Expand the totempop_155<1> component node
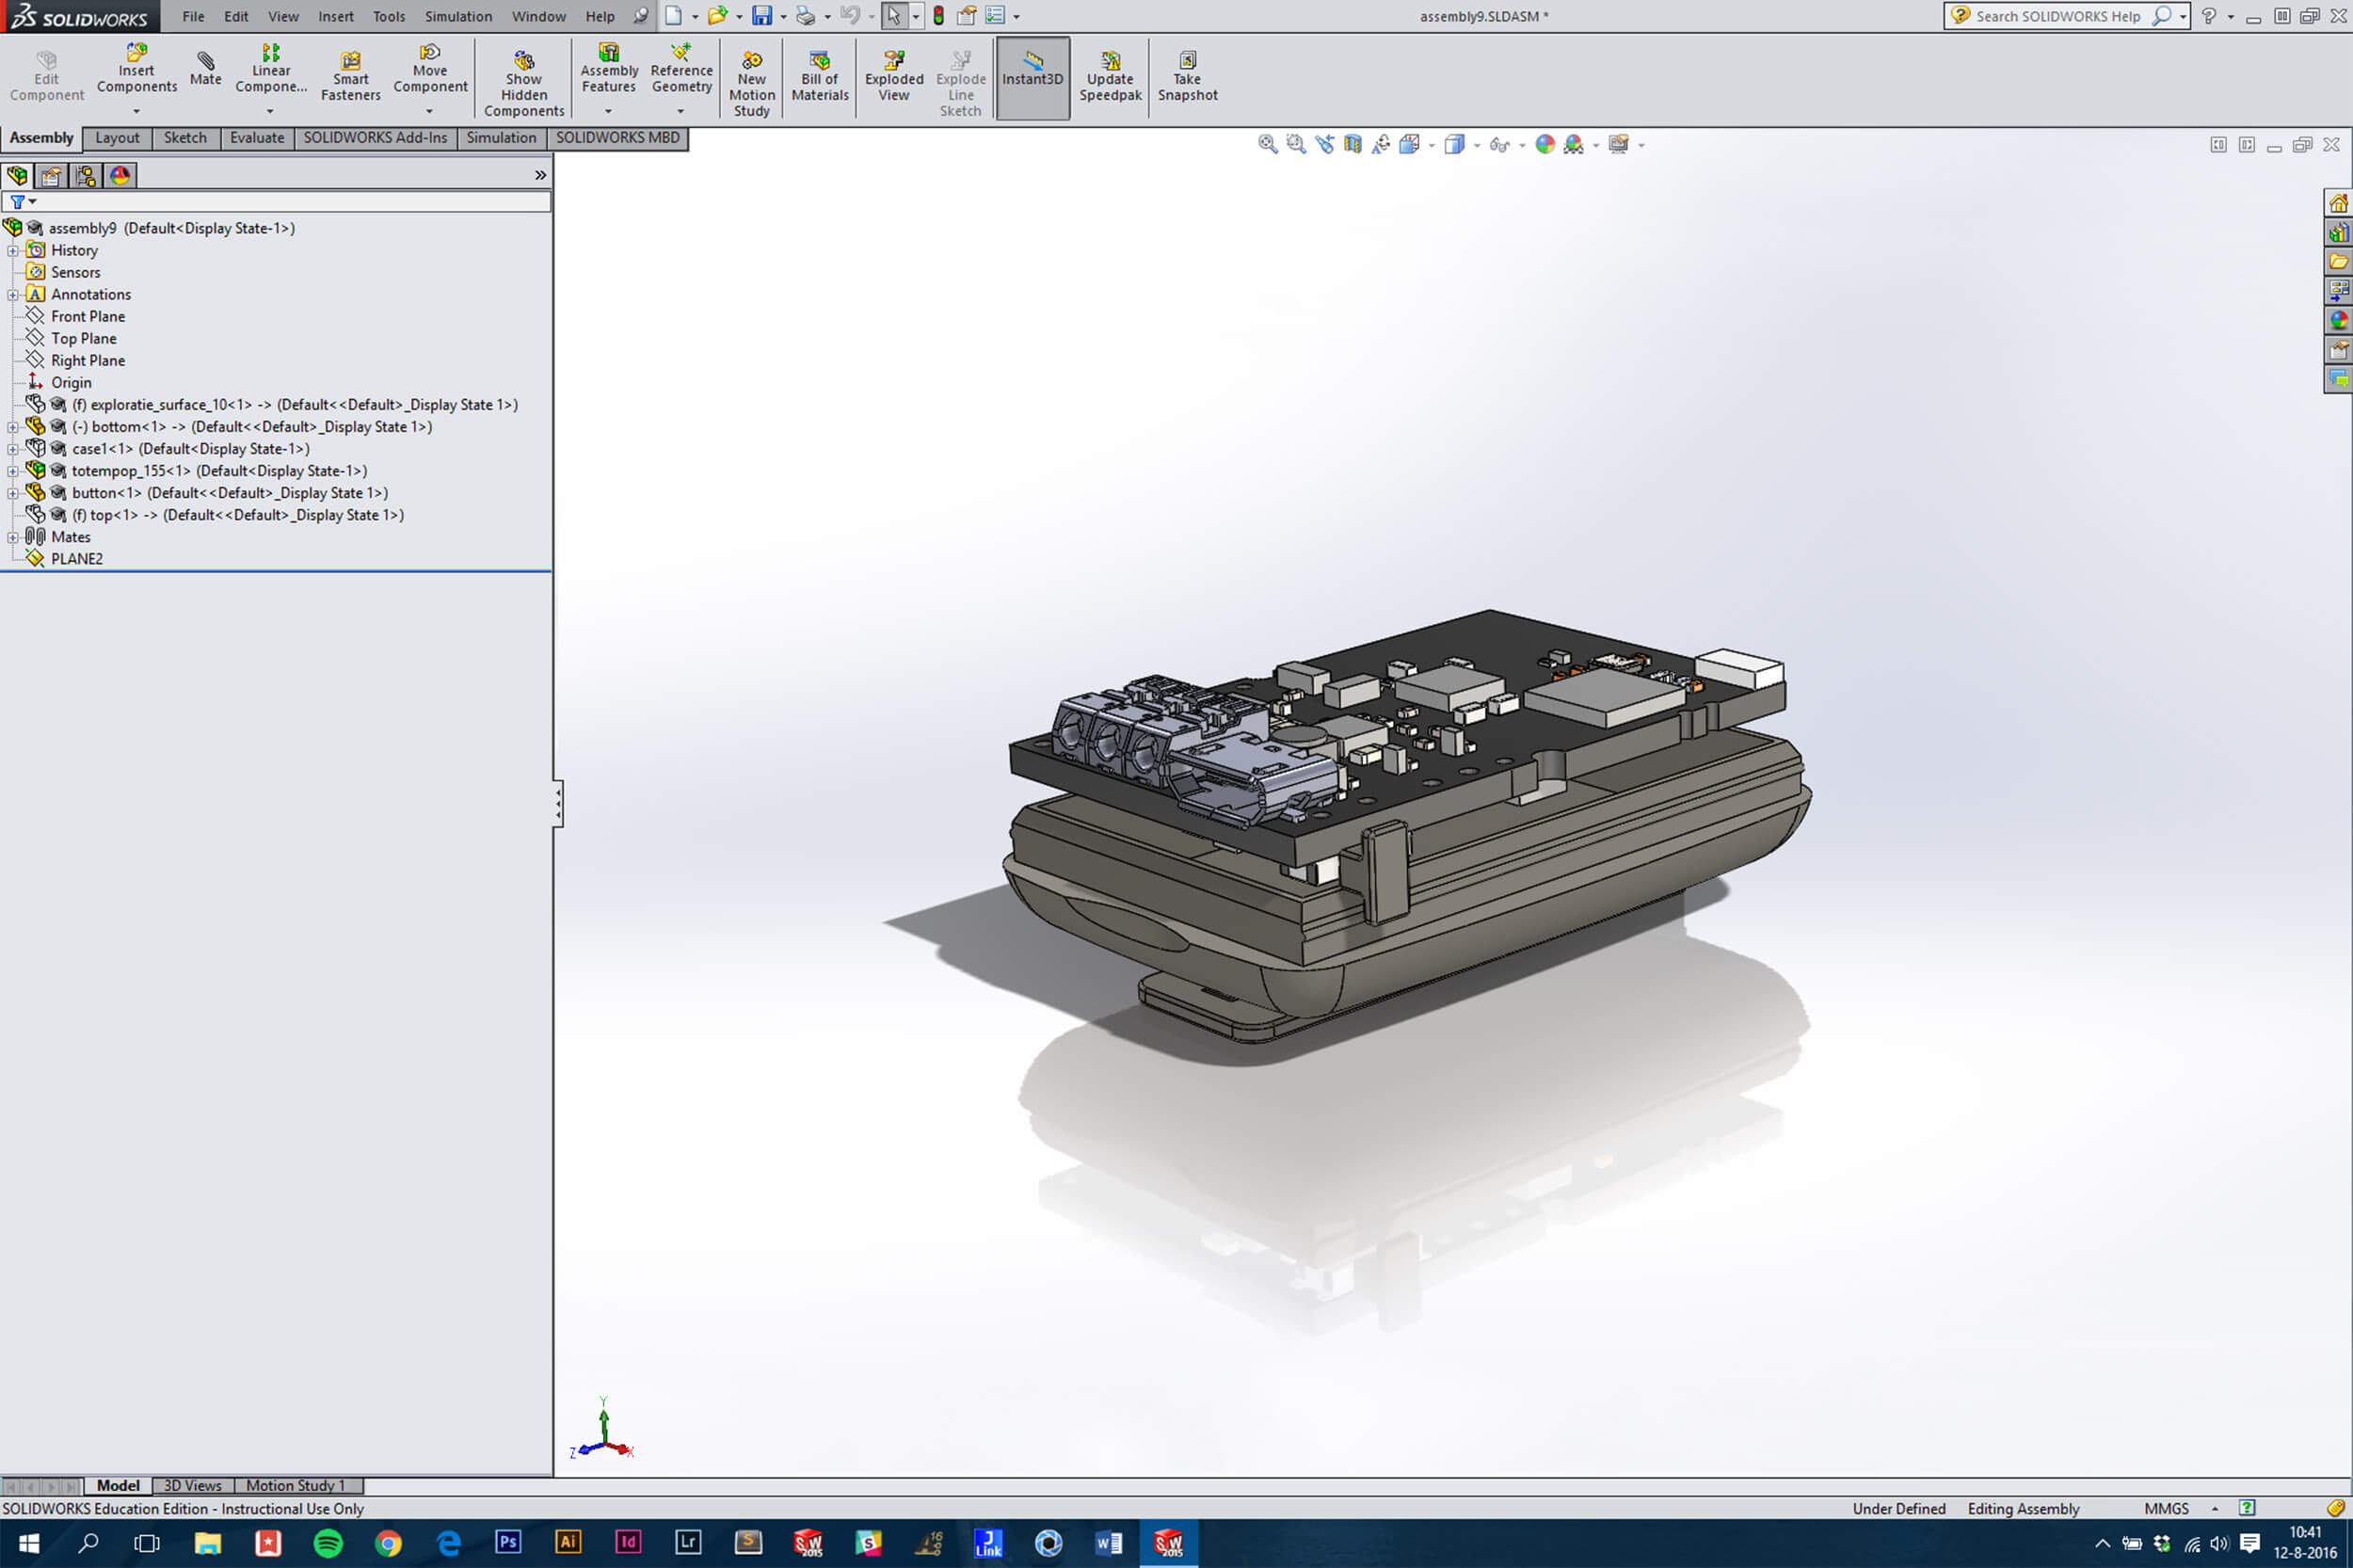The width and height of the screenshot is (2353, 1568). (13, 471)
